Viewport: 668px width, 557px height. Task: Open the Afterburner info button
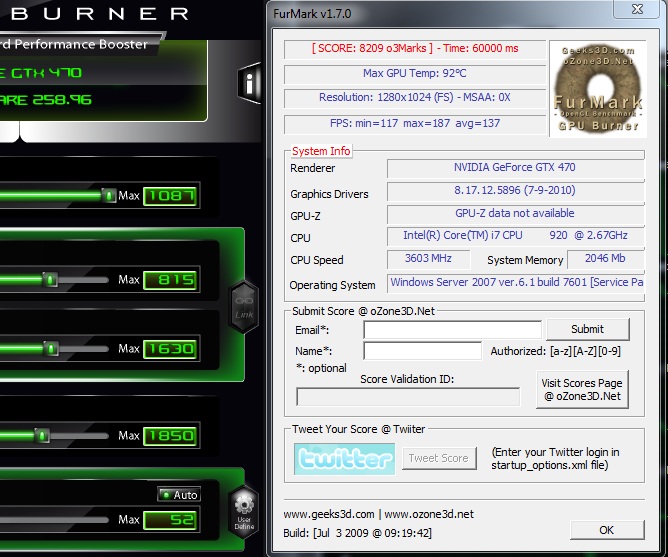coord(249,84)
